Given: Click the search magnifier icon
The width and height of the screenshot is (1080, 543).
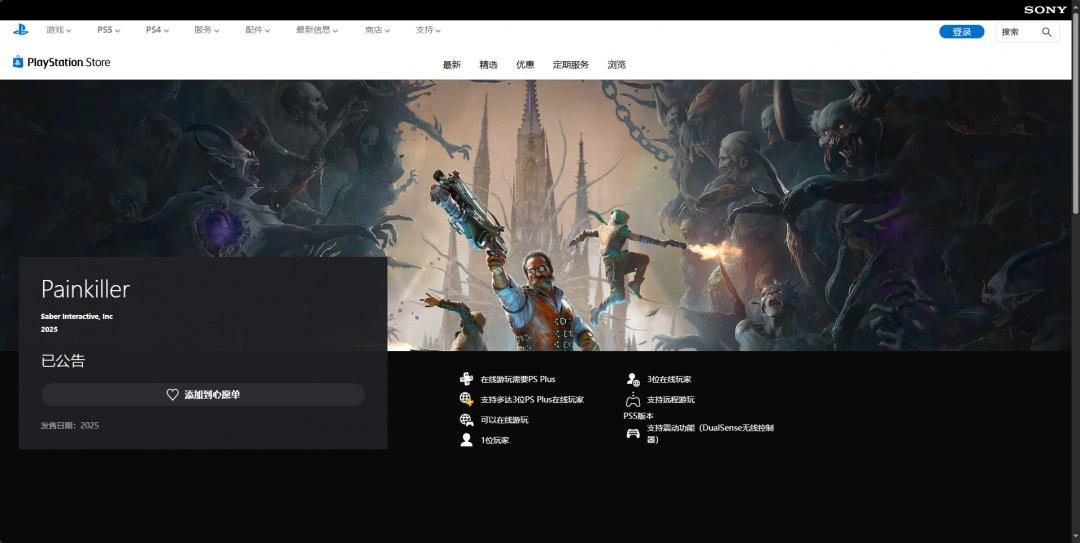Looking at the screenshot, I should pos(1047,32).
